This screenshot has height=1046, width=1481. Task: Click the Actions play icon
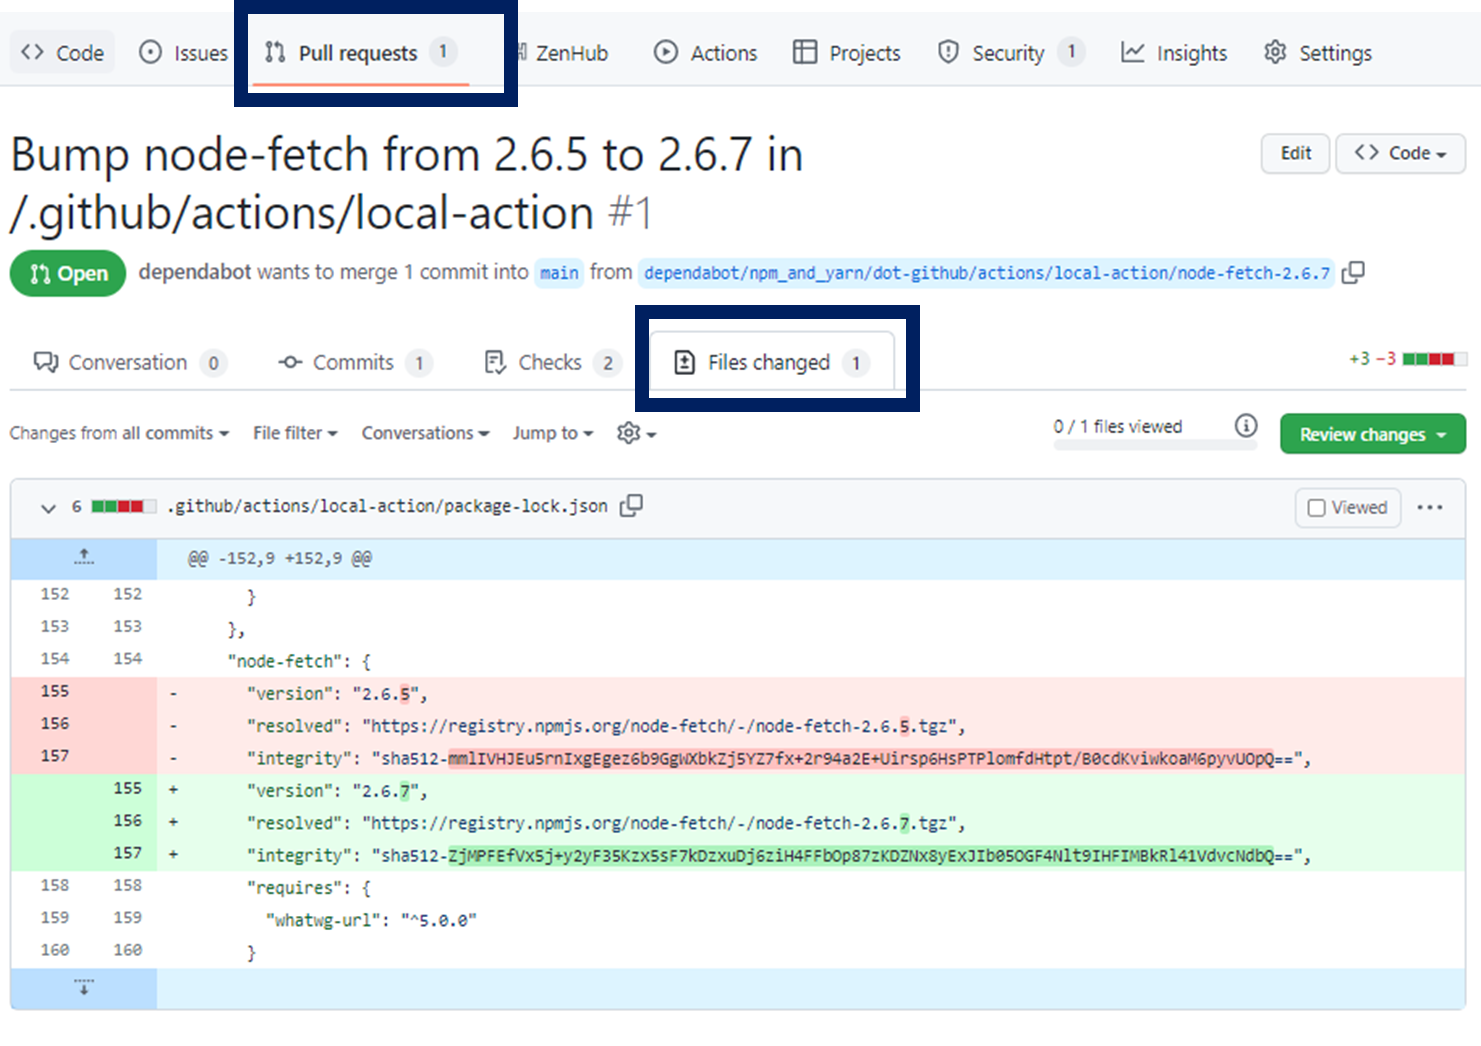[x=666, y=52]
